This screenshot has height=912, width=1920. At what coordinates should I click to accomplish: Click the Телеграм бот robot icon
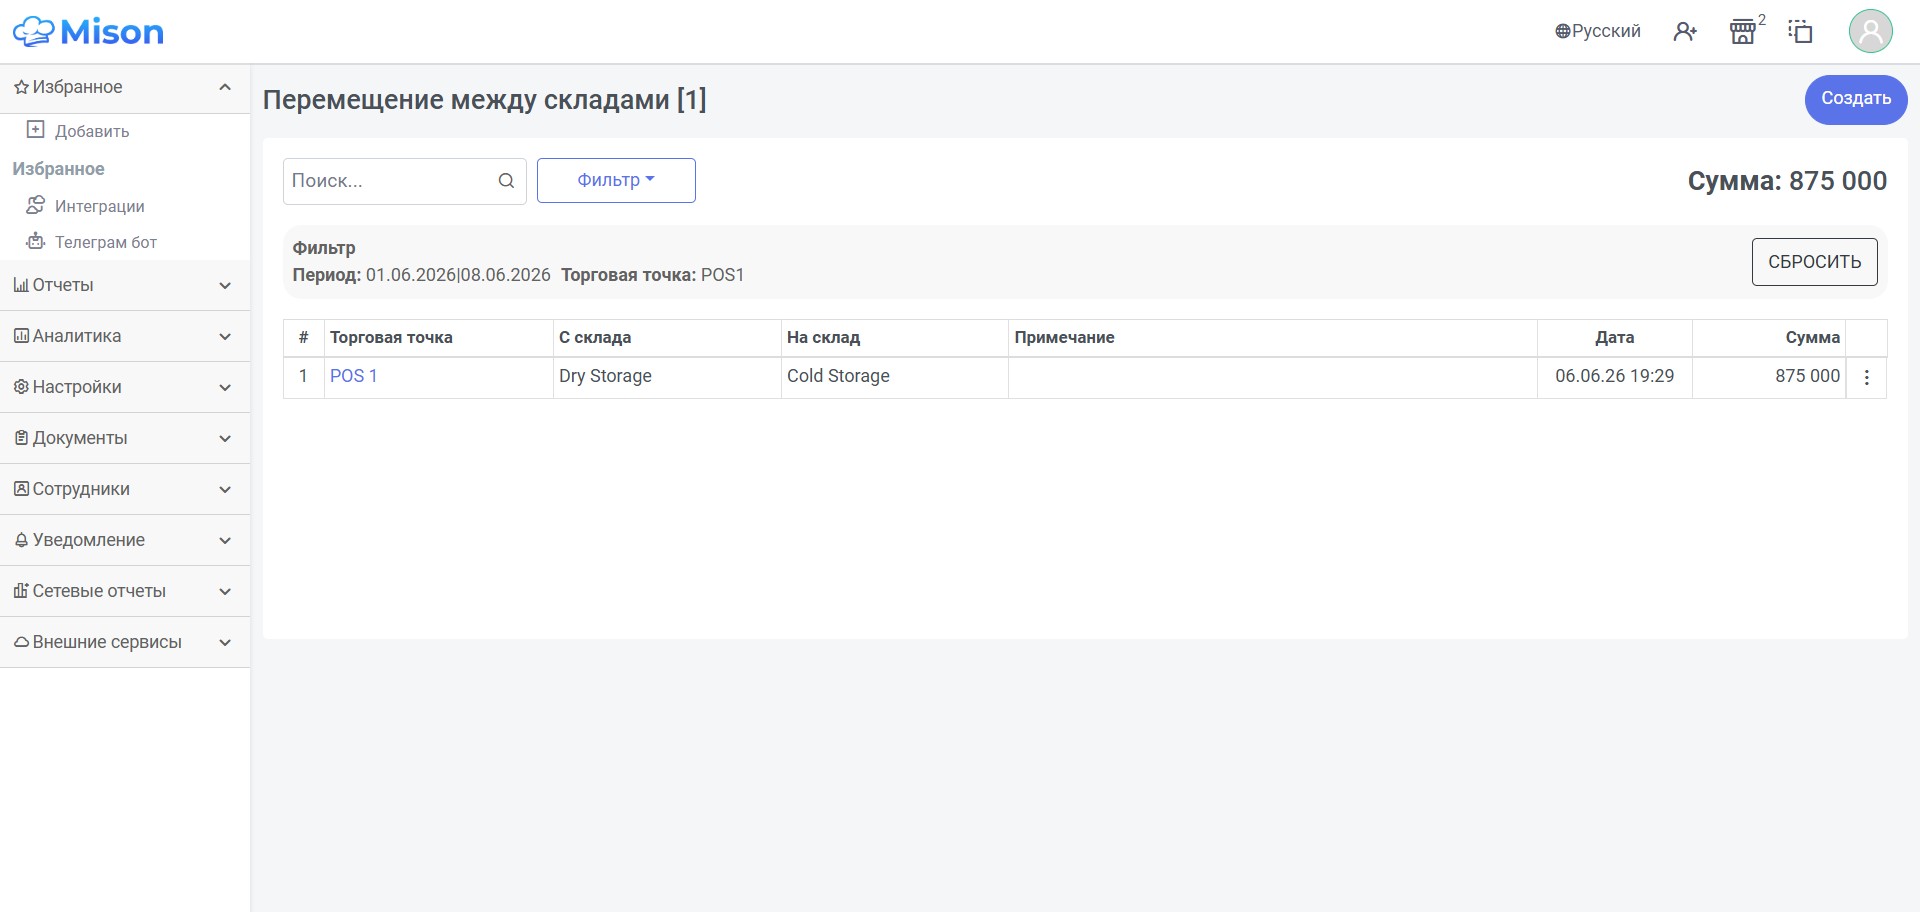point(35,241)
